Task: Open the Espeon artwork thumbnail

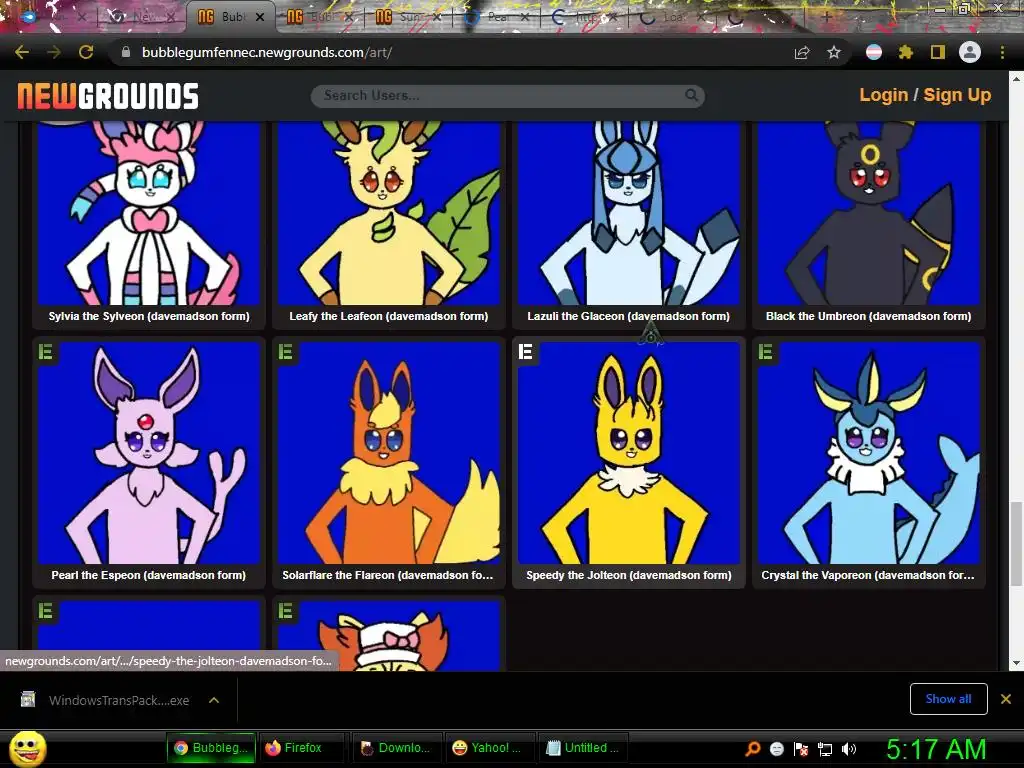Action: (x=149, y=453)
